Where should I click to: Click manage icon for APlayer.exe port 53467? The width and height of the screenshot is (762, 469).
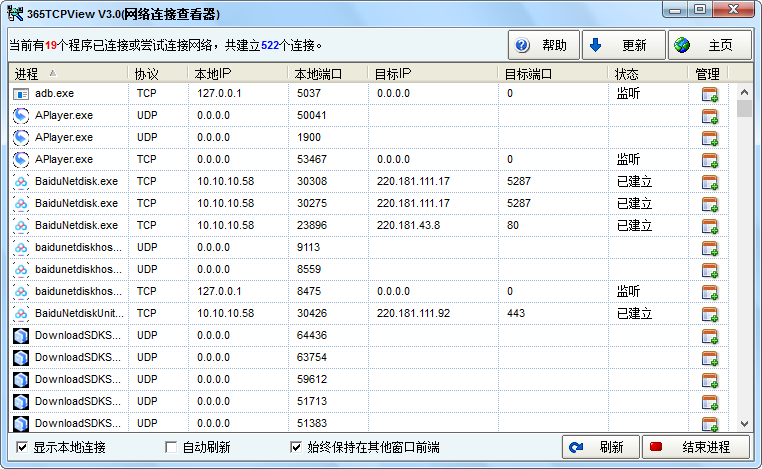point(710,160)
